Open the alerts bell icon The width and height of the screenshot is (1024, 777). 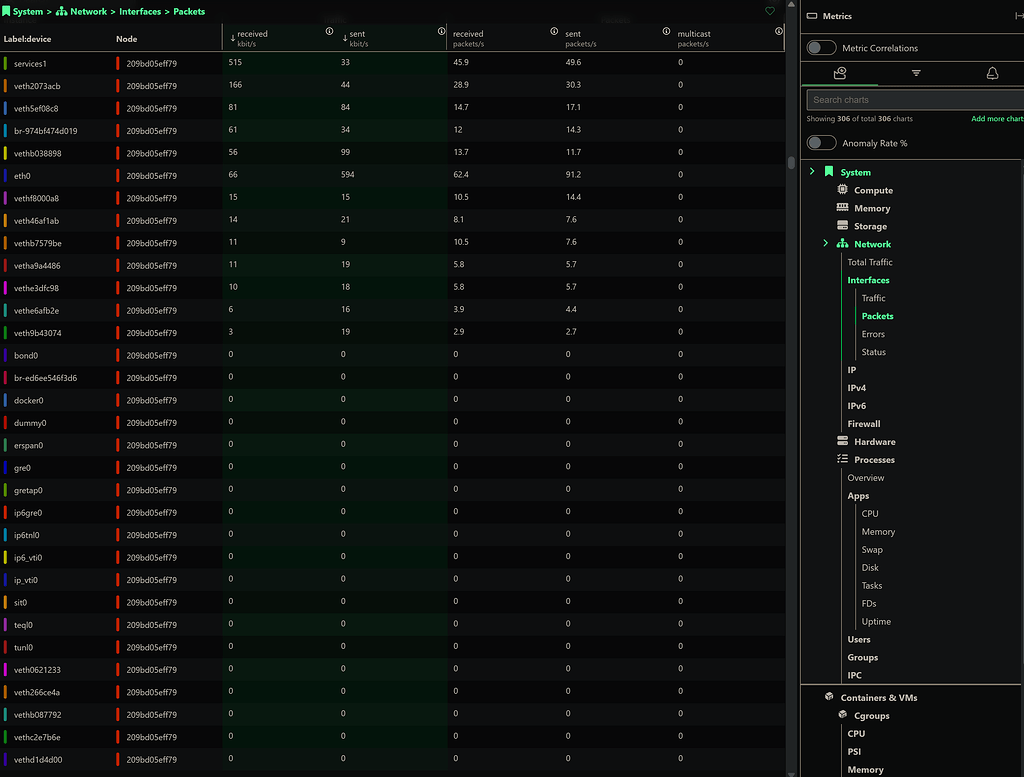(x=991, y=73)
